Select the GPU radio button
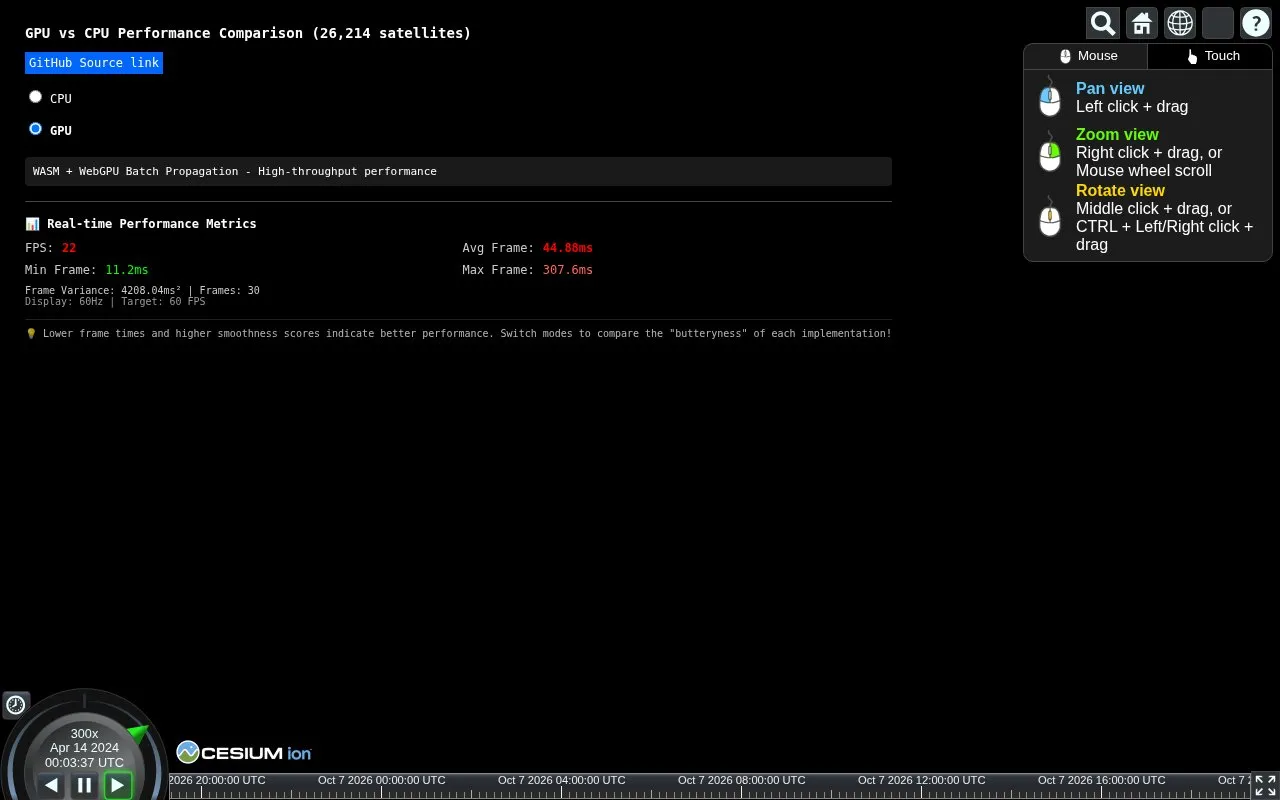The height and width of the screenshot is (800, 1280). [x=36, y=129]
